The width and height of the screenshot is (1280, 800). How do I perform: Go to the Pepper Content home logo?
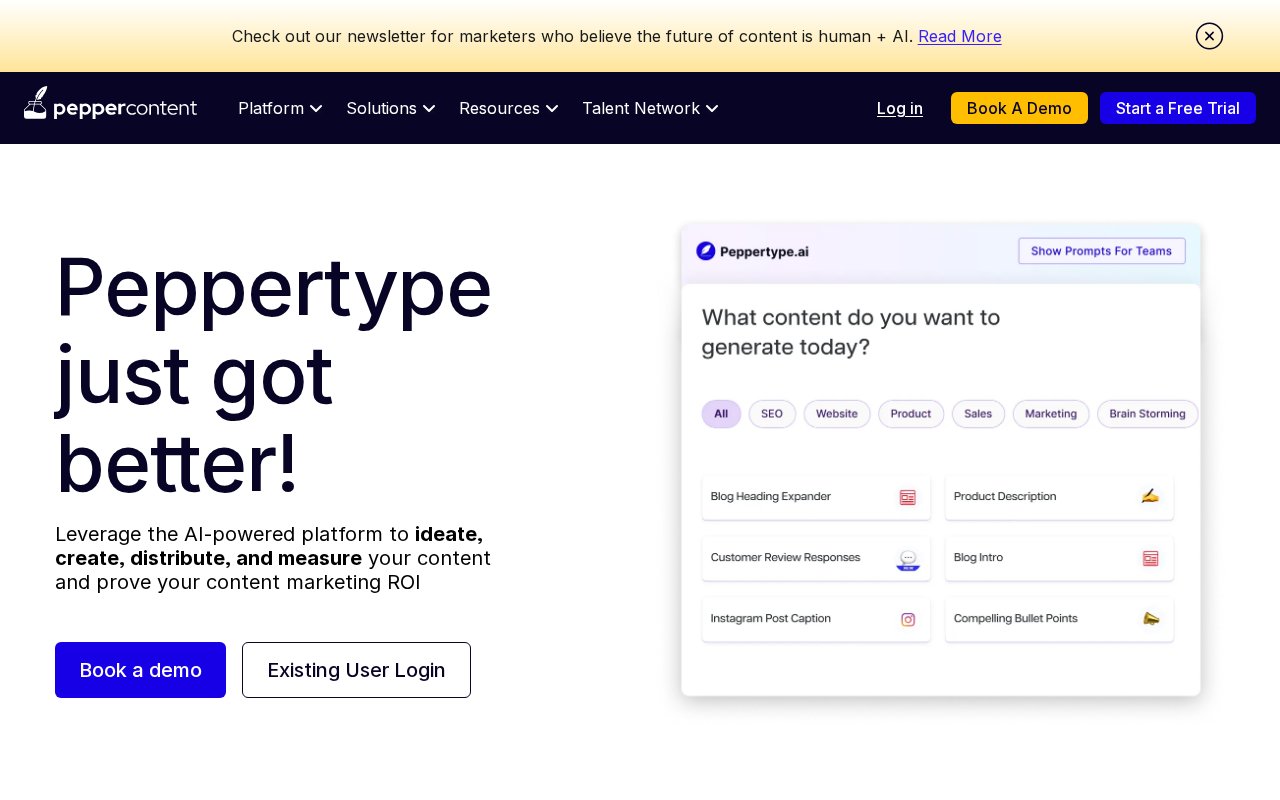(x=110, y=104)
